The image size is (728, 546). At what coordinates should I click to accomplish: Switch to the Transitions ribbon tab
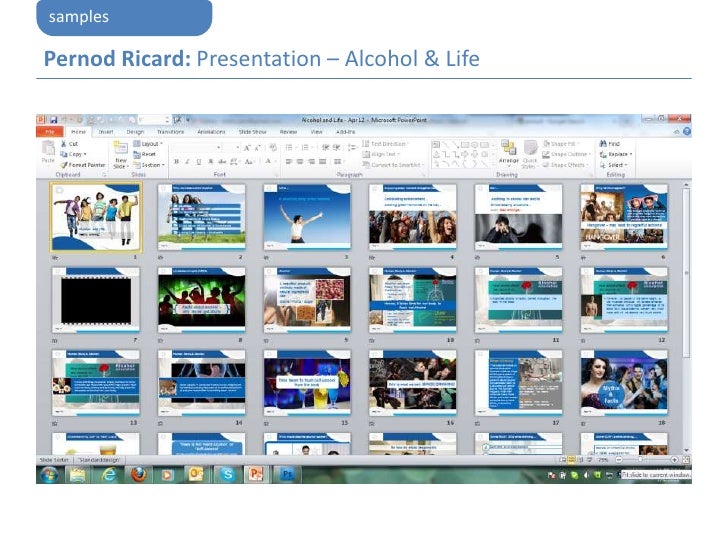170,132
